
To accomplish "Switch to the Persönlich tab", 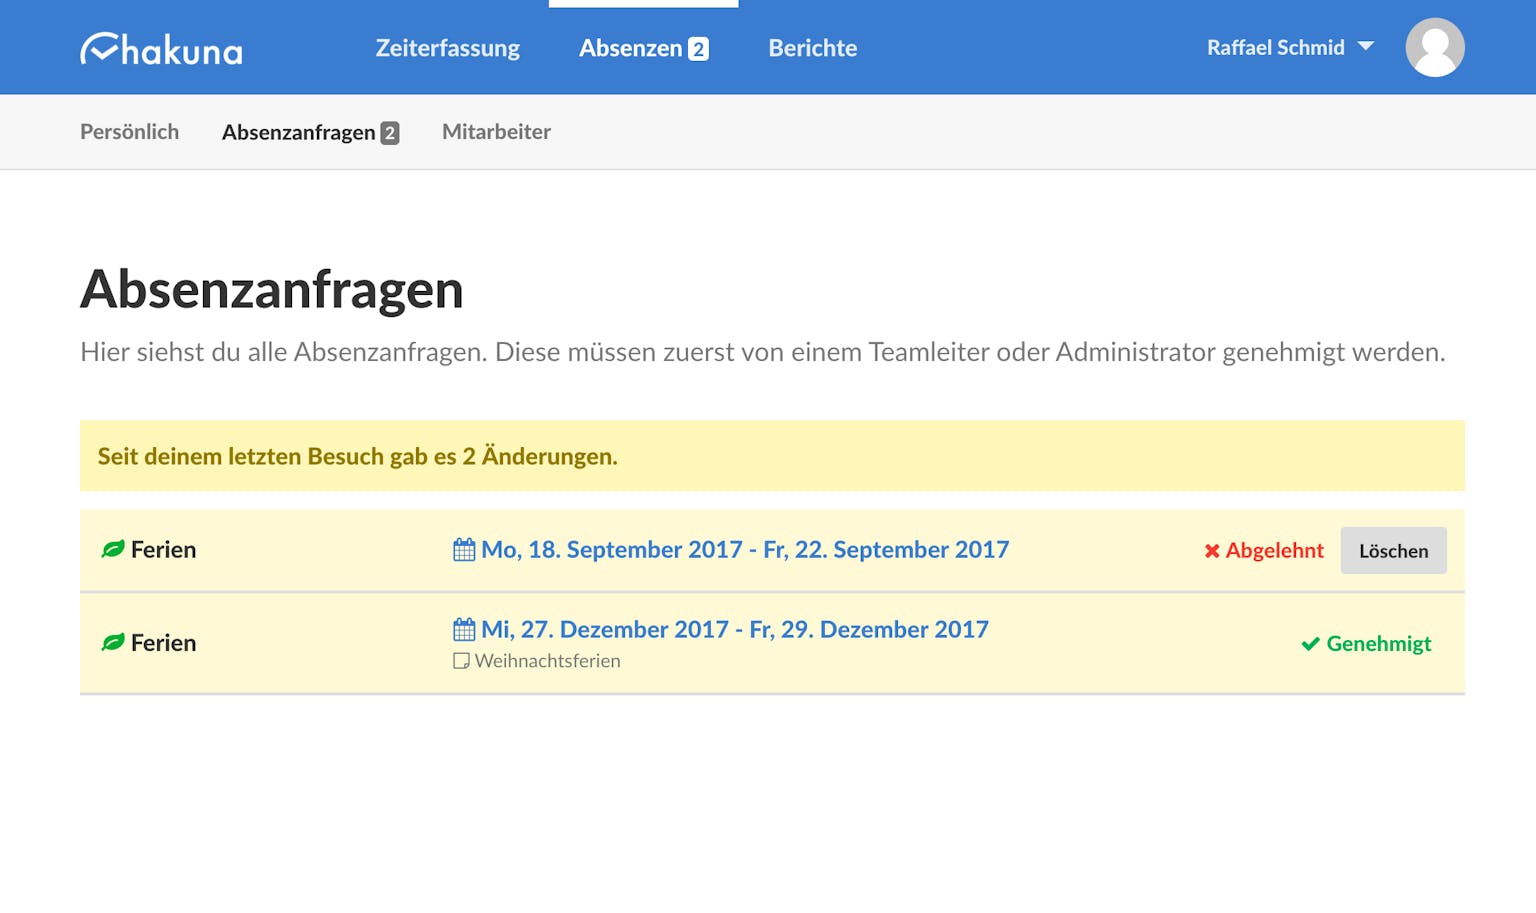I will (x=130, y=132).
